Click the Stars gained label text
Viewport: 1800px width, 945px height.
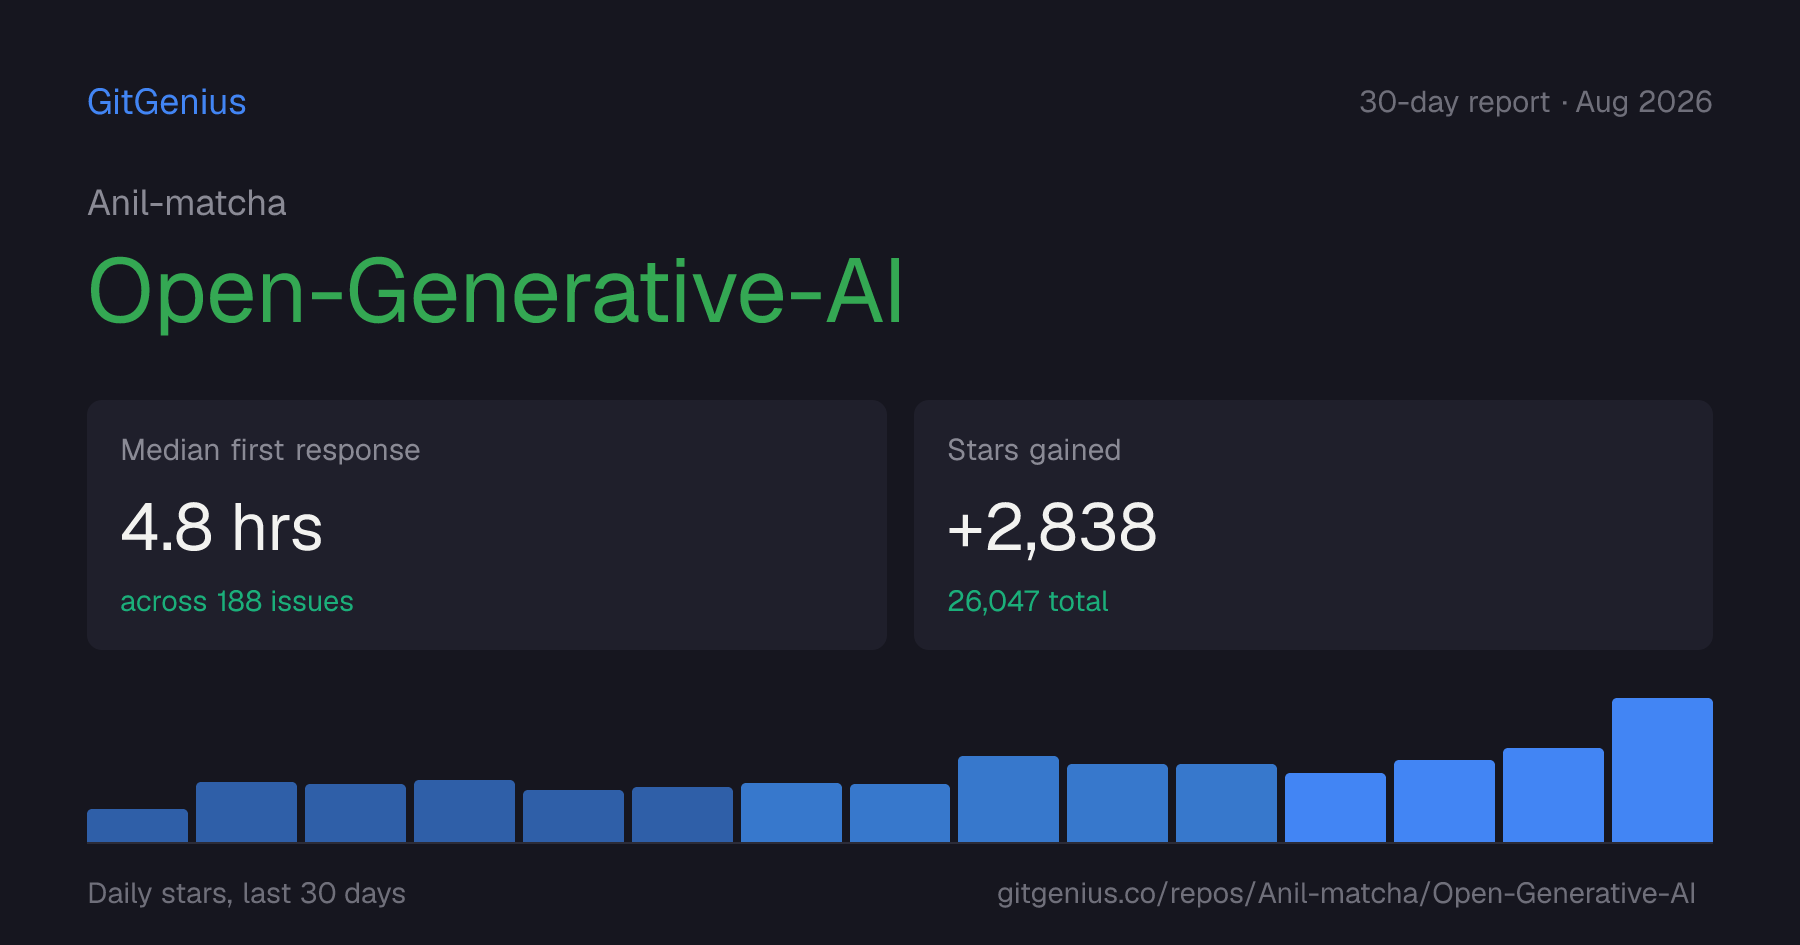pos(1034,450)
